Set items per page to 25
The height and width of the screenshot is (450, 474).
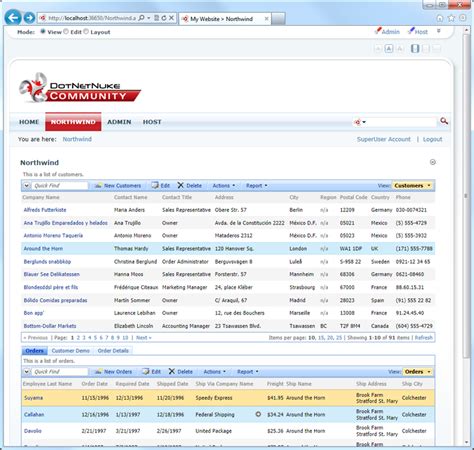tap(339, 338)
